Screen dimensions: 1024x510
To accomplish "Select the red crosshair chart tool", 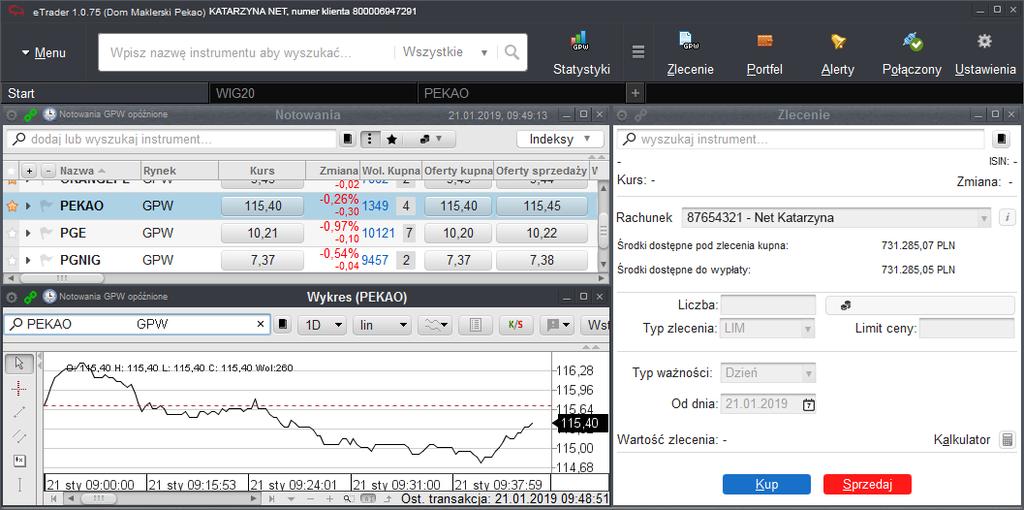I will pos(19,389).
